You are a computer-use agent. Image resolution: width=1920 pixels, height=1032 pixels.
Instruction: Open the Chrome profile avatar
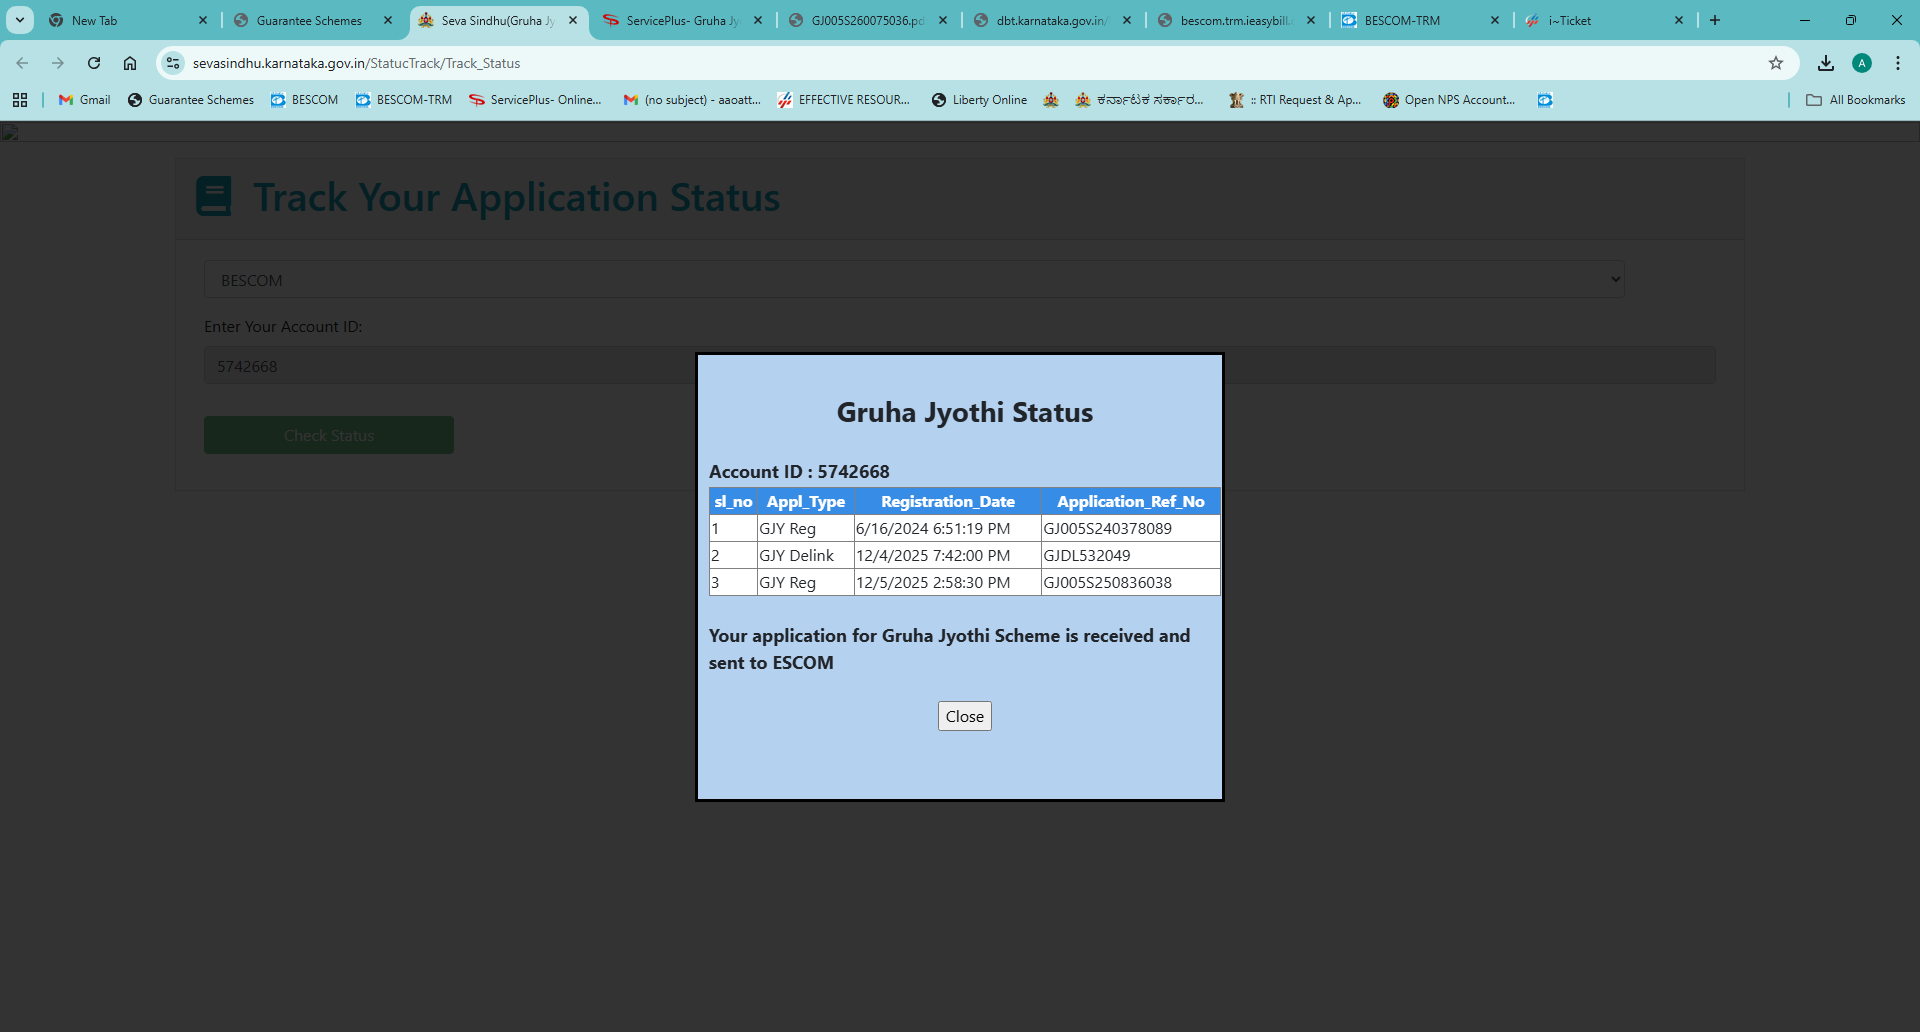coord(1861,63)
